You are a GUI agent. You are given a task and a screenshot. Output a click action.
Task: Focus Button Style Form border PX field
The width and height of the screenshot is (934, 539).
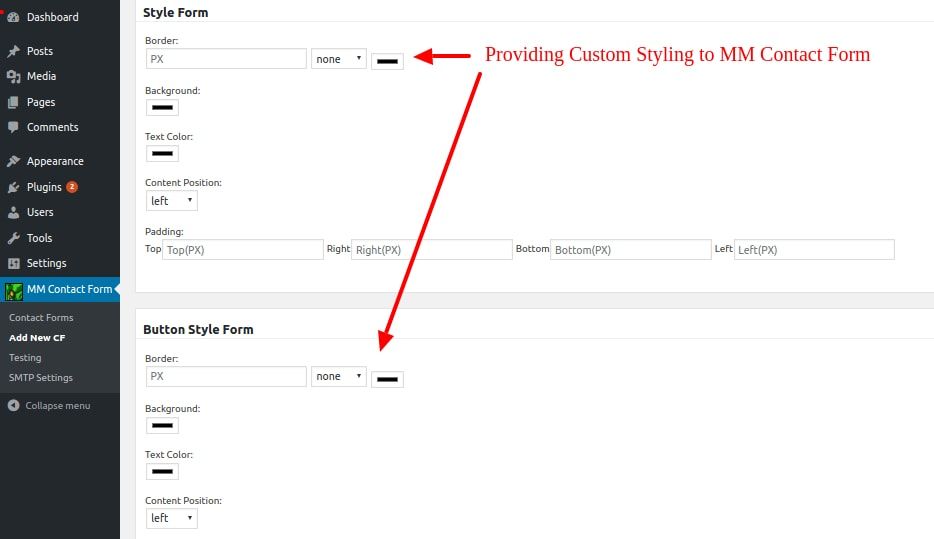coord(226,376)
